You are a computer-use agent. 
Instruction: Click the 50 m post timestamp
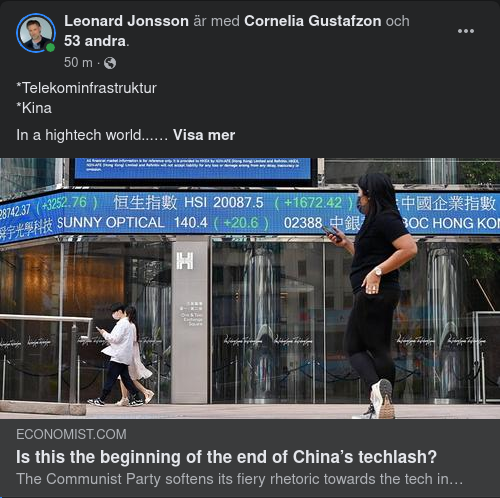pos(78,62)
